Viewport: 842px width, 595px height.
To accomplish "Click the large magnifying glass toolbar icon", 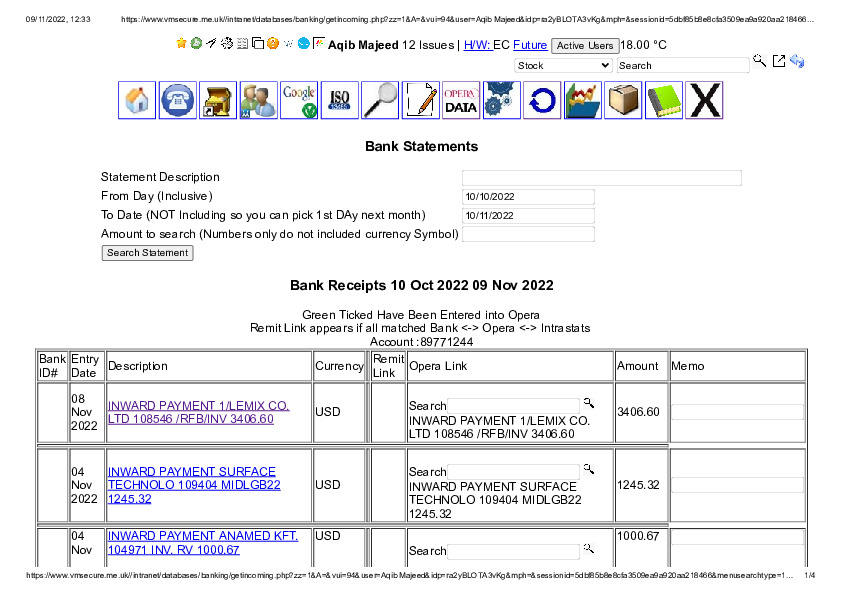I will [380, 101].
